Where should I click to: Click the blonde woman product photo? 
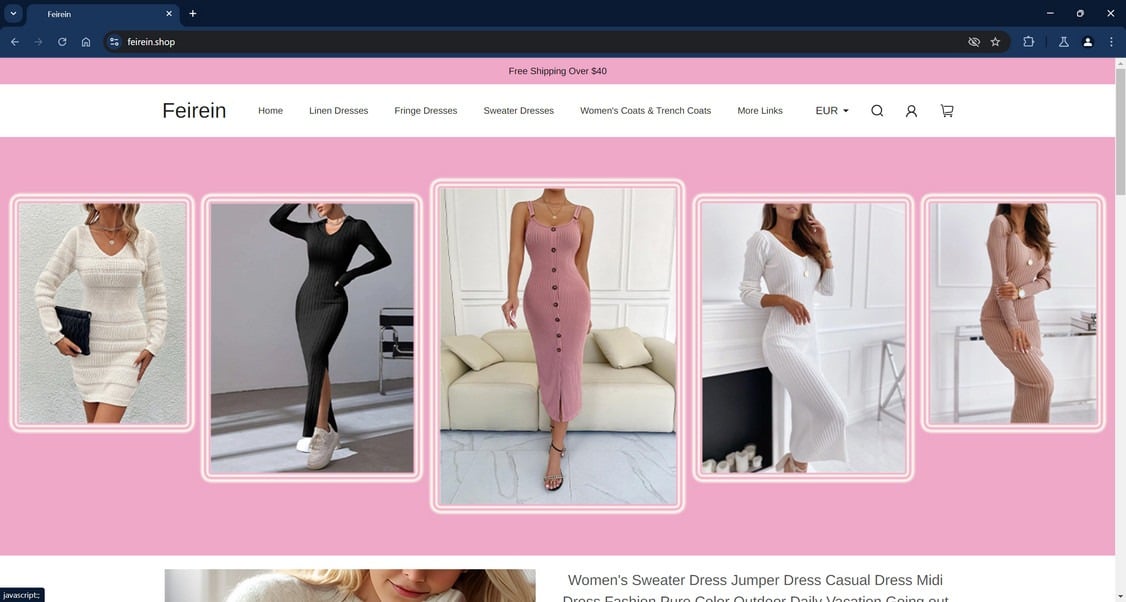(350, 585)
